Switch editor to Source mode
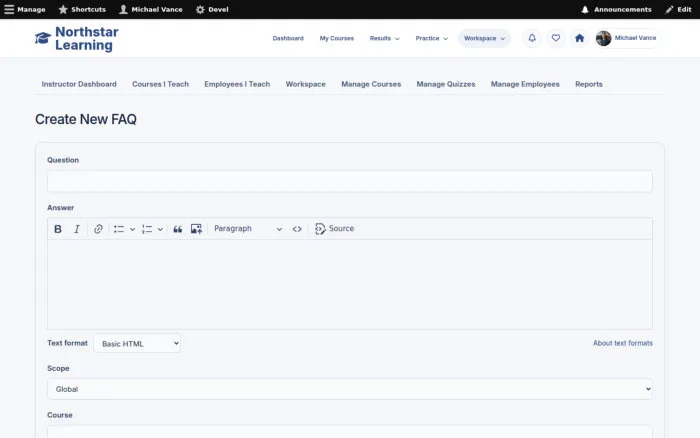 click(x=335, y=229)
